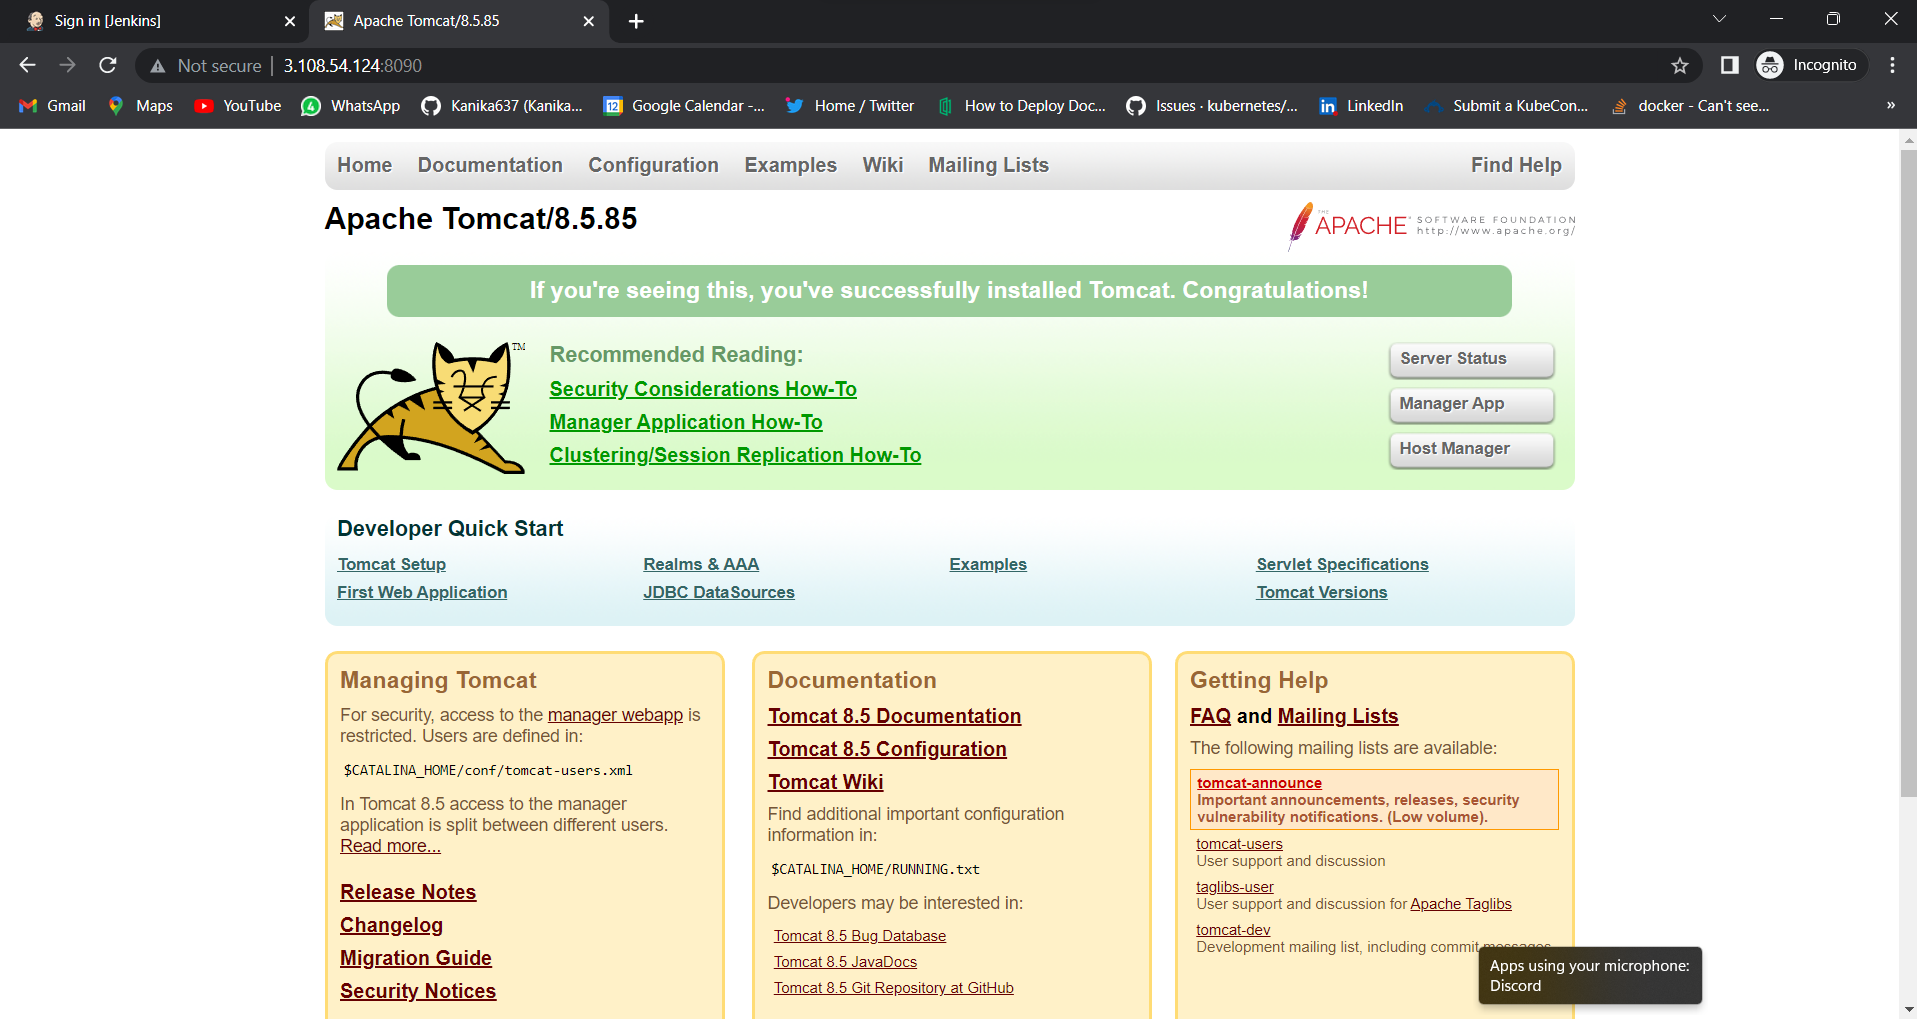
Task: Open Security Considerations How-To link
Action: click(x=703, y=389)
